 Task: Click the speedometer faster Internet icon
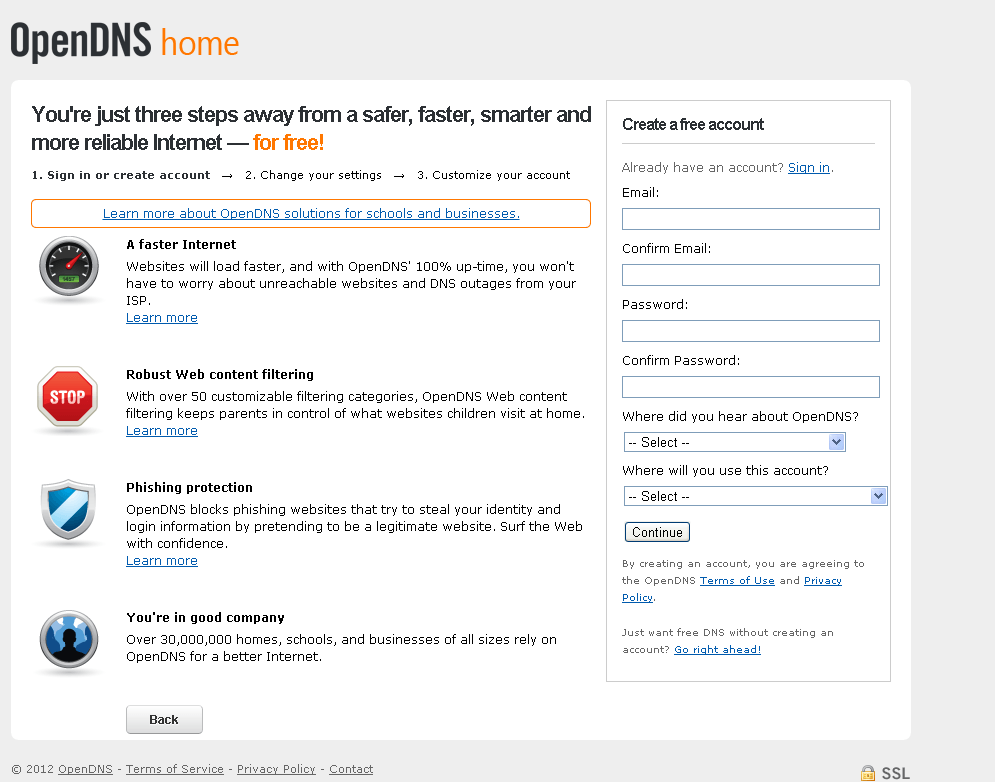coord(69,269)
